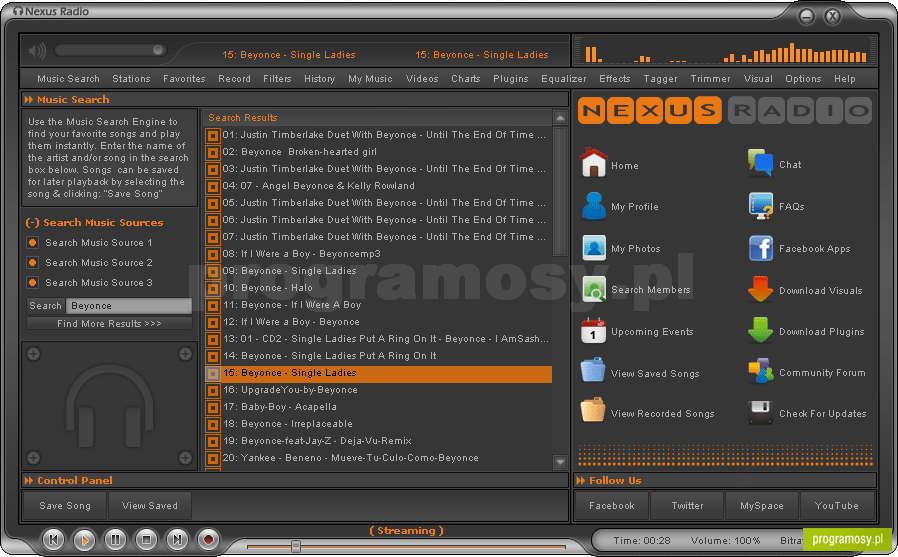898x557 pixels.
Task: Toggle Search Music Source 2
Action: pyautogui.click(x=33, y=263)
